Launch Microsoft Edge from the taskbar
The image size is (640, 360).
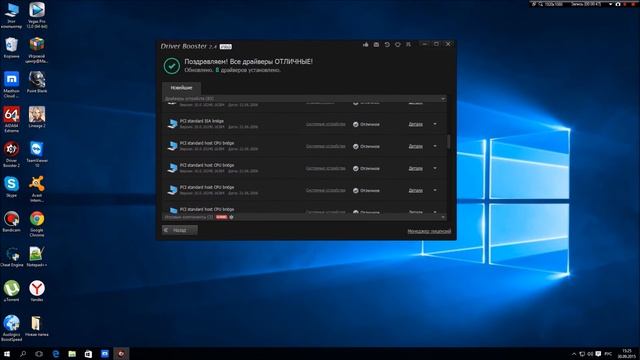click(56, 354)
